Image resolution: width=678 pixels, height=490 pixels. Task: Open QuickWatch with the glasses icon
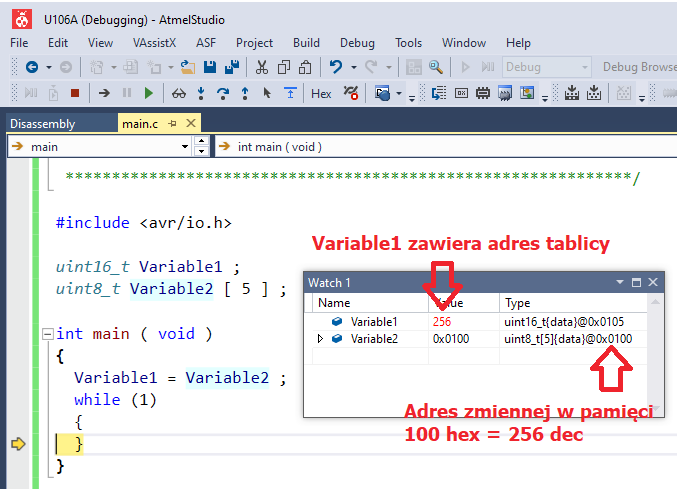click(179, 93)
